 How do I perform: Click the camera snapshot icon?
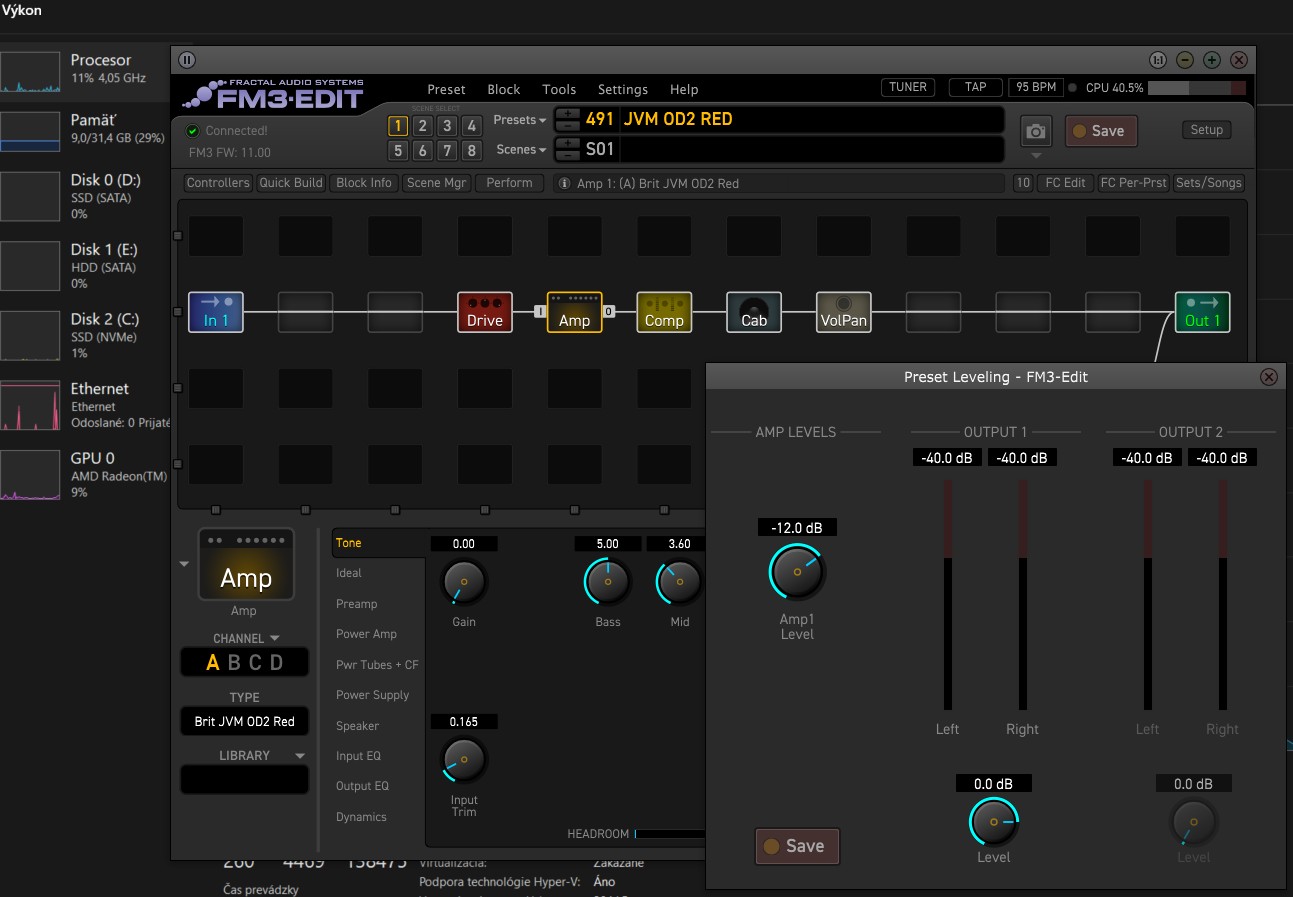coord(1036,131)
